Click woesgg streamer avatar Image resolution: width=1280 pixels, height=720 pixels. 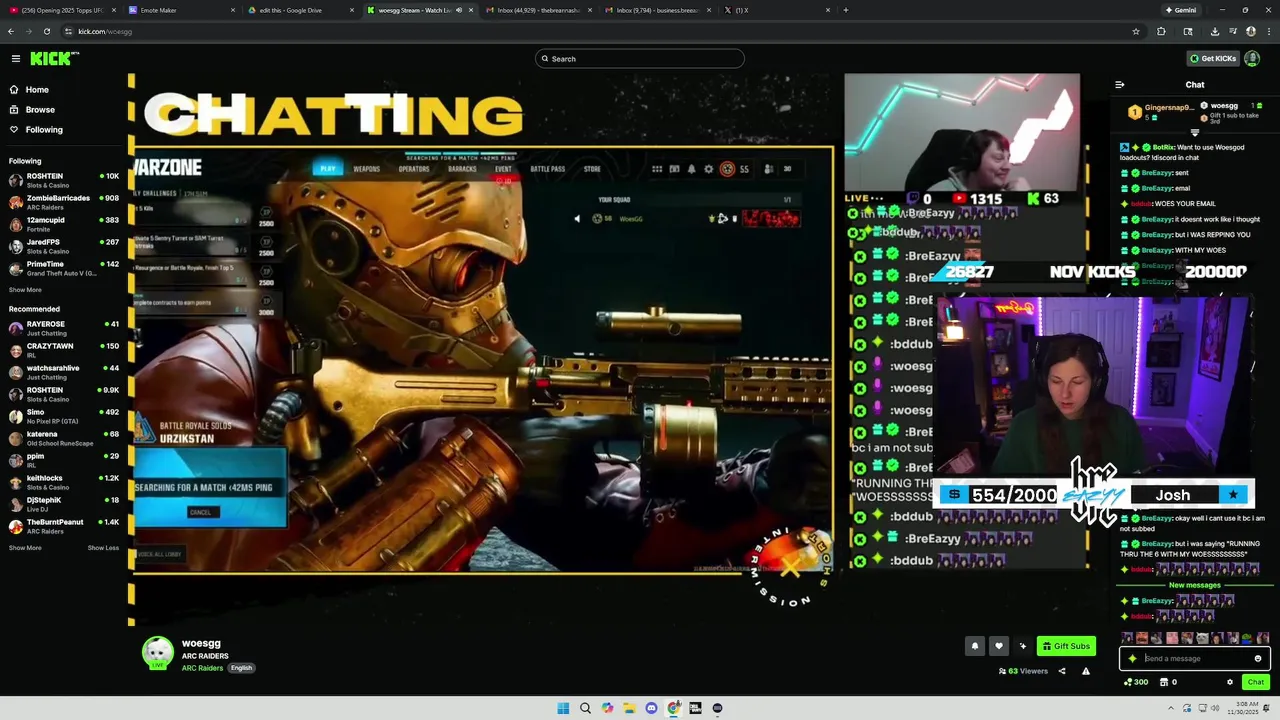coord(158,653)
